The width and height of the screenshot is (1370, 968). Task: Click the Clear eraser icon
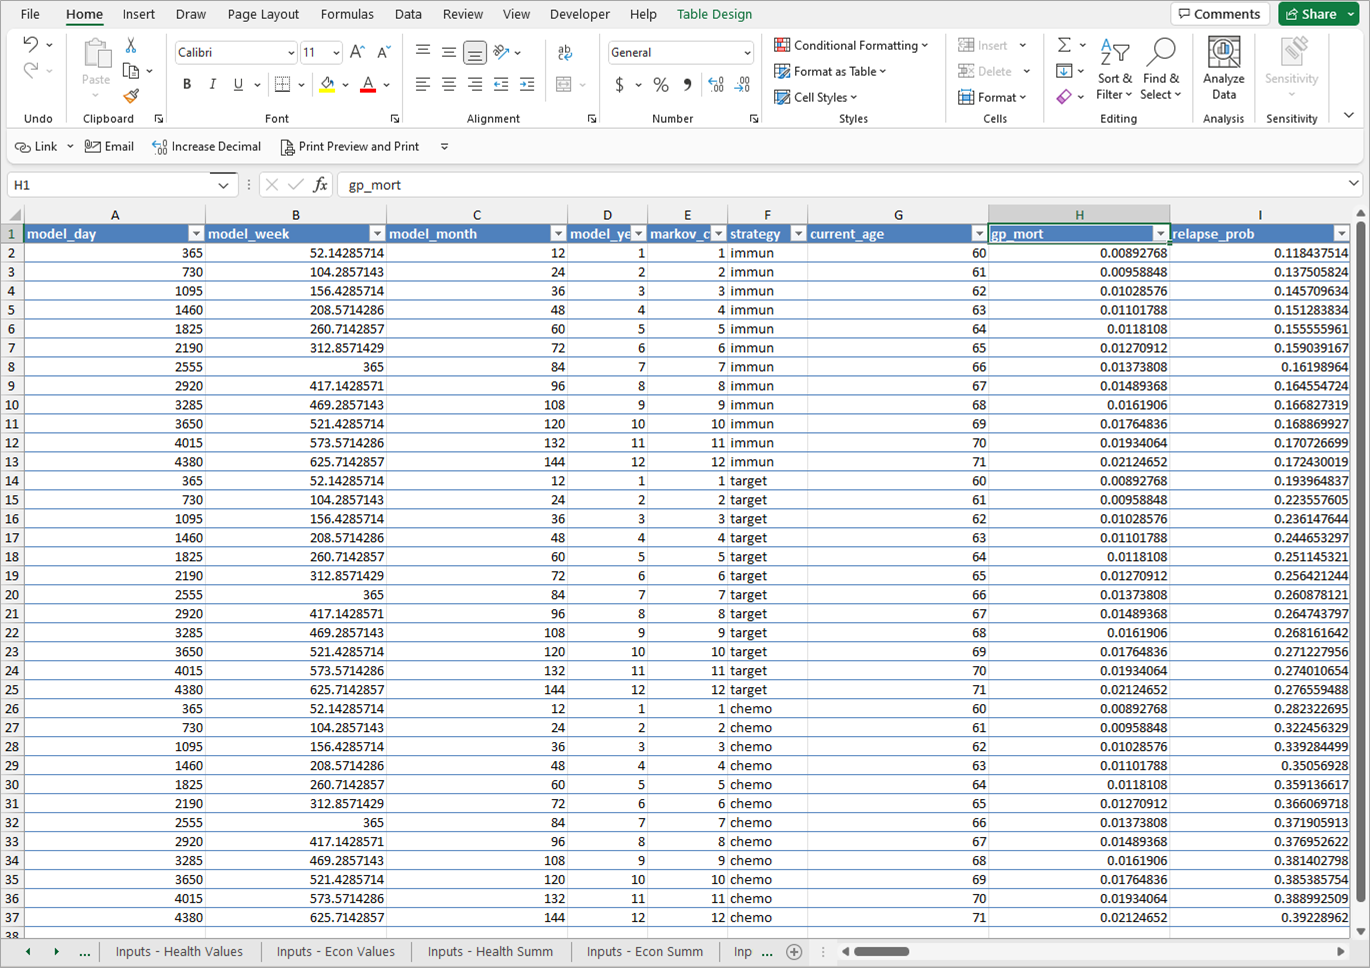1064,97
